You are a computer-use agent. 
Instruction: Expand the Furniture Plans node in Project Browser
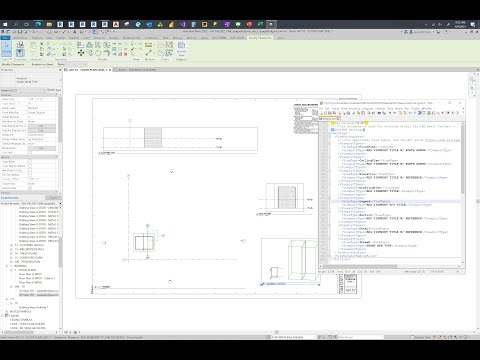coord(11,257)
